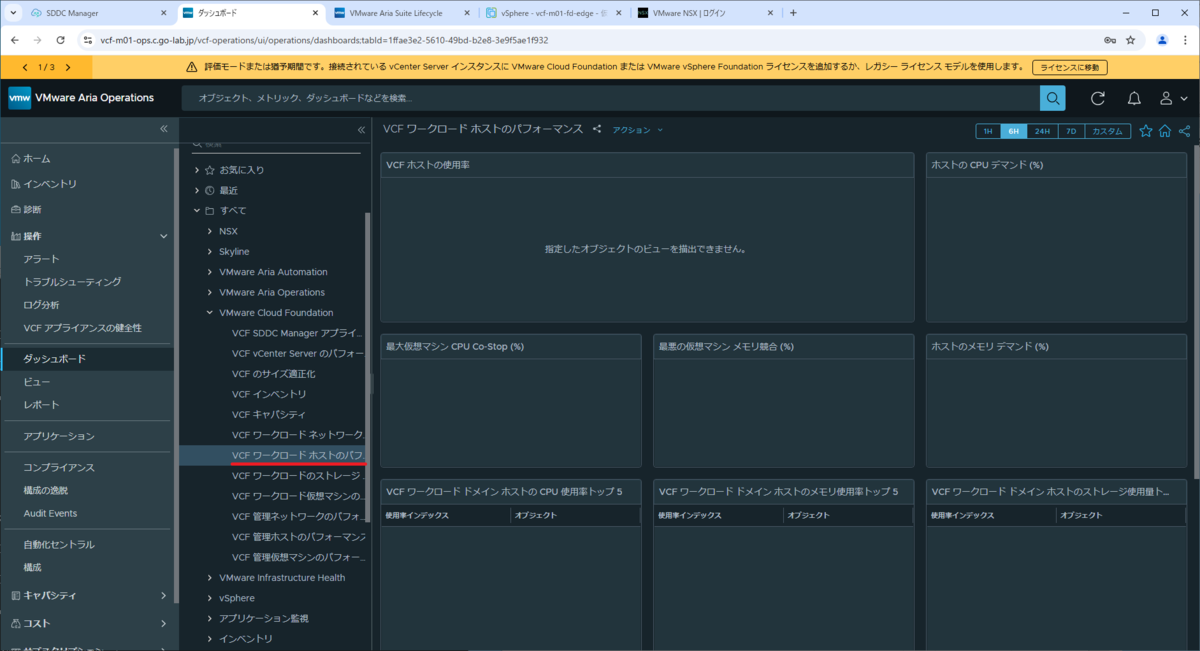
Task: Open the user account menu
Action: [x=1172, y=98]
